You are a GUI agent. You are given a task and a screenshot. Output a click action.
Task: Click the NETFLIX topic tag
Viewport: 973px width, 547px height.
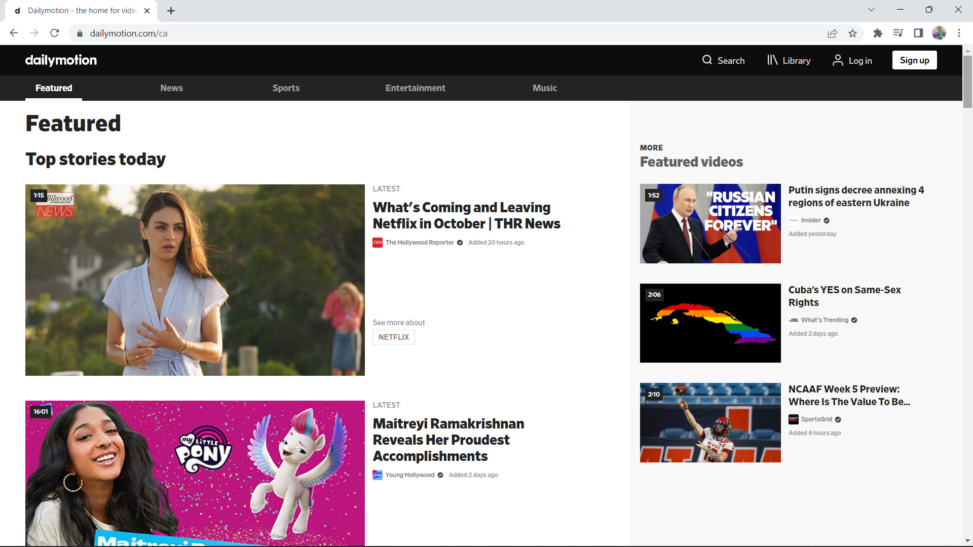coord(393,337)
